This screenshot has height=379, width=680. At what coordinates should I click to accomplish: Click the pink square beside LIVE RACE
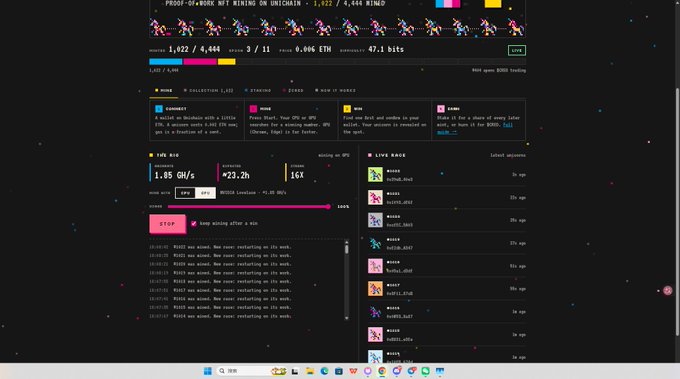point(370,155)
